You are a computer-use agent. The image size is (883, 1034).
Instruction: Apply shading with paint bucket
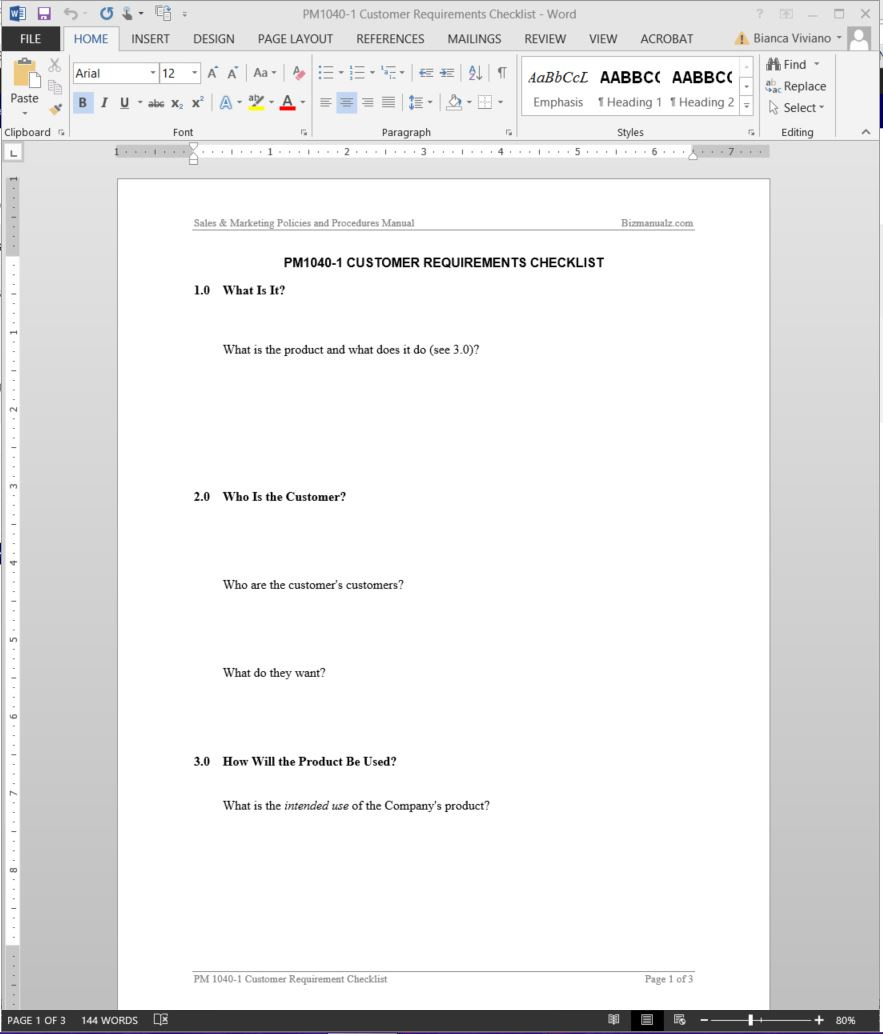454,102
